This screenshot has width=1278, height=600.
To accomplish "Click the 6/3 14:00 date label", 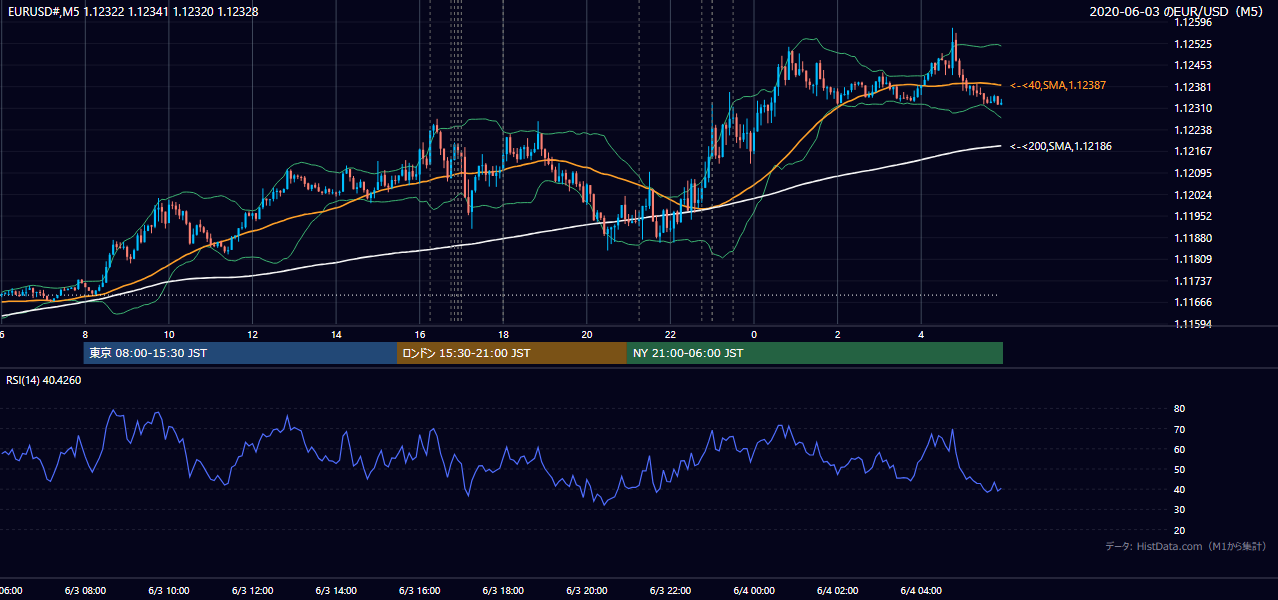I will coord(336,591).
